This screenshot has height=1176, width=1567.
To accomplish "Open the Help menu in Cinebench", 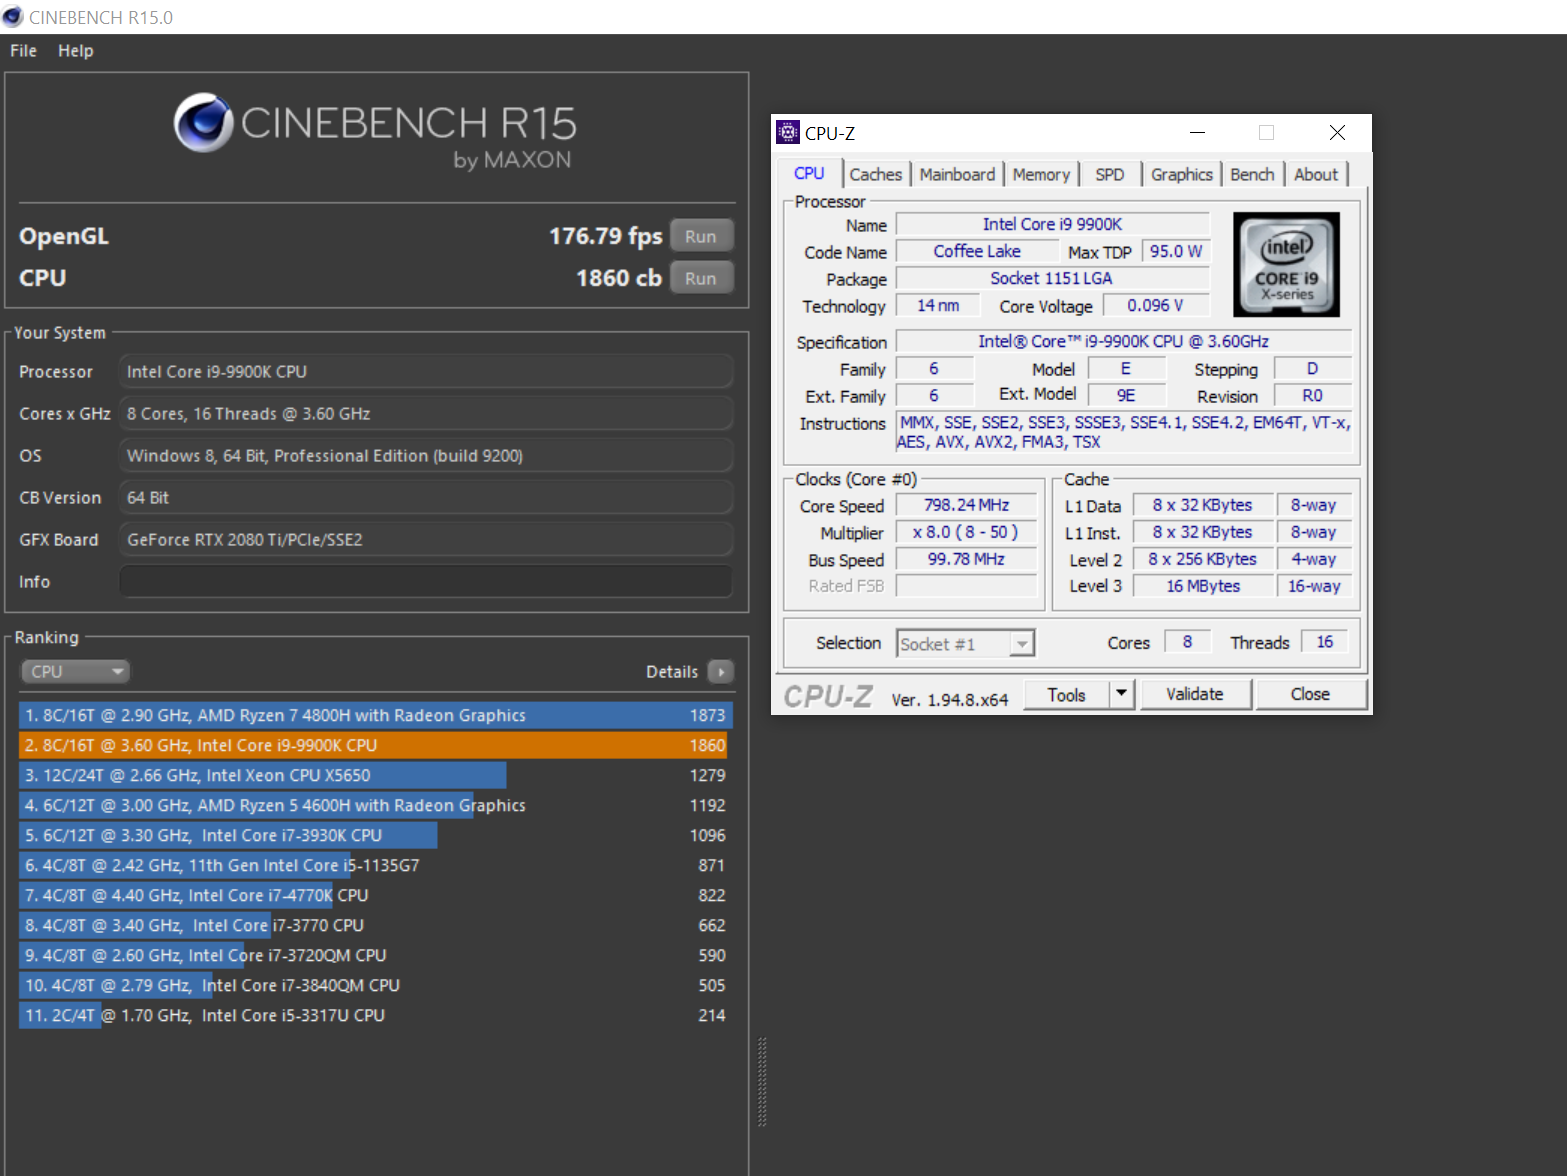I will [75, 51].
